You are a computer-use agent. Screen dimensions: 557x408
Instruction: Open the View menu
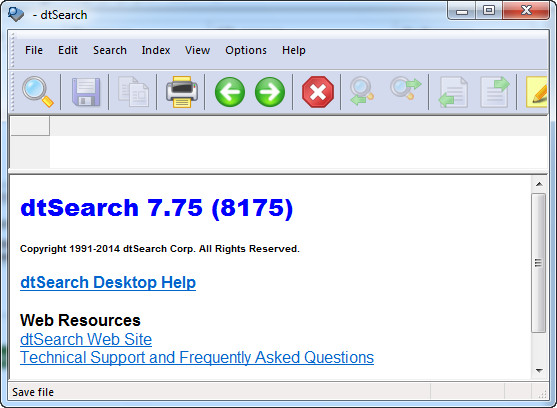click(198, 50)
